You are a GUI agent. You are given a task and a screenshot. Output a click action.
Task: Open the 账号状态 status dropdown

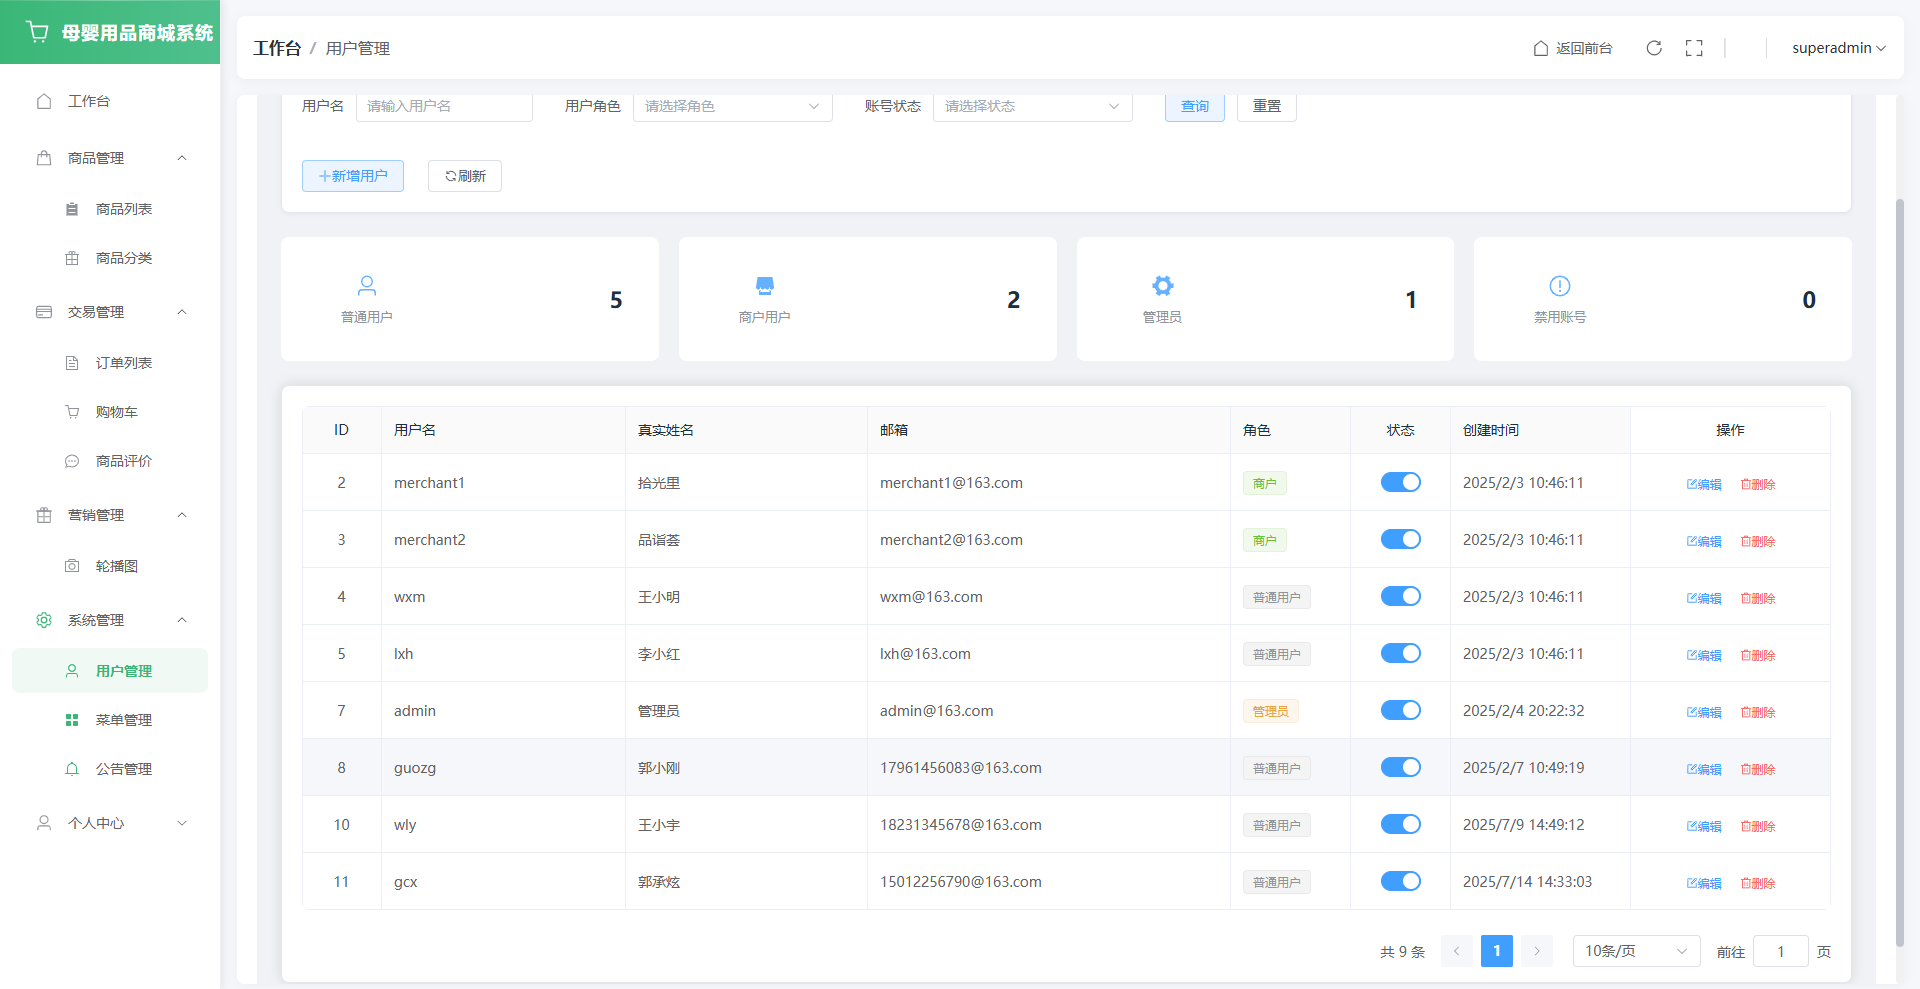pyautogui.click(x=1032, y=106)
